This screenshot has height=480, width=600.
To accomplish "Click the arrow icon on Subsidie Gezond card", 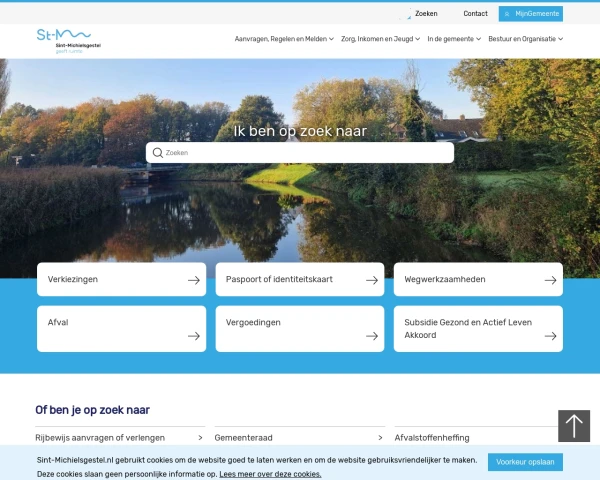I will (550, 336).
